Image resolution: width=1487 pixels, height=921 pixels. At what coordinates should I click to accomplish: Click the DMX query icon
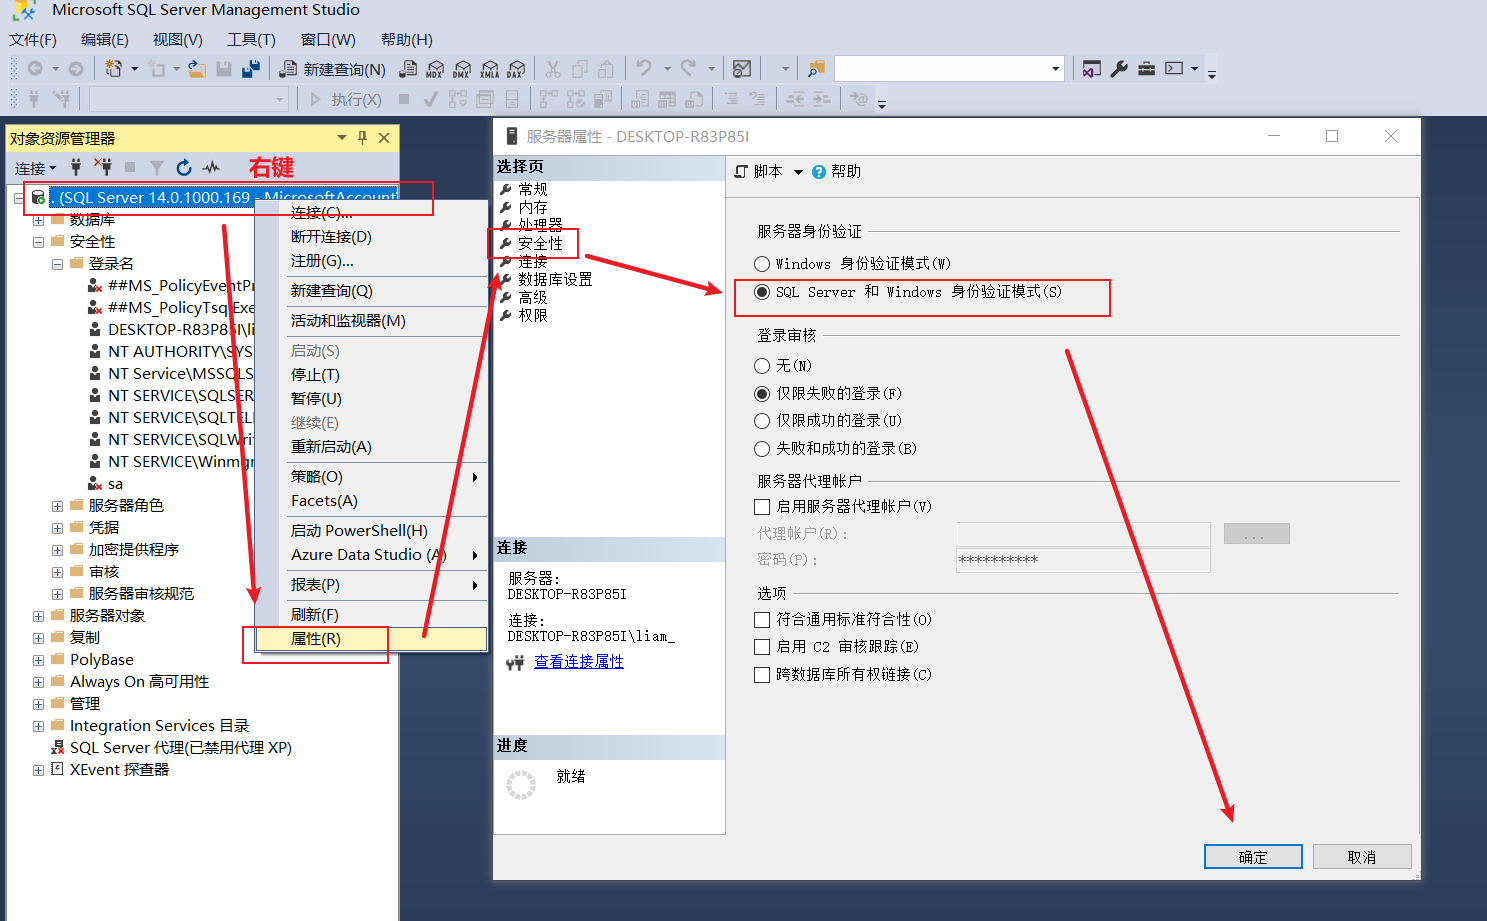click(462, 69)
